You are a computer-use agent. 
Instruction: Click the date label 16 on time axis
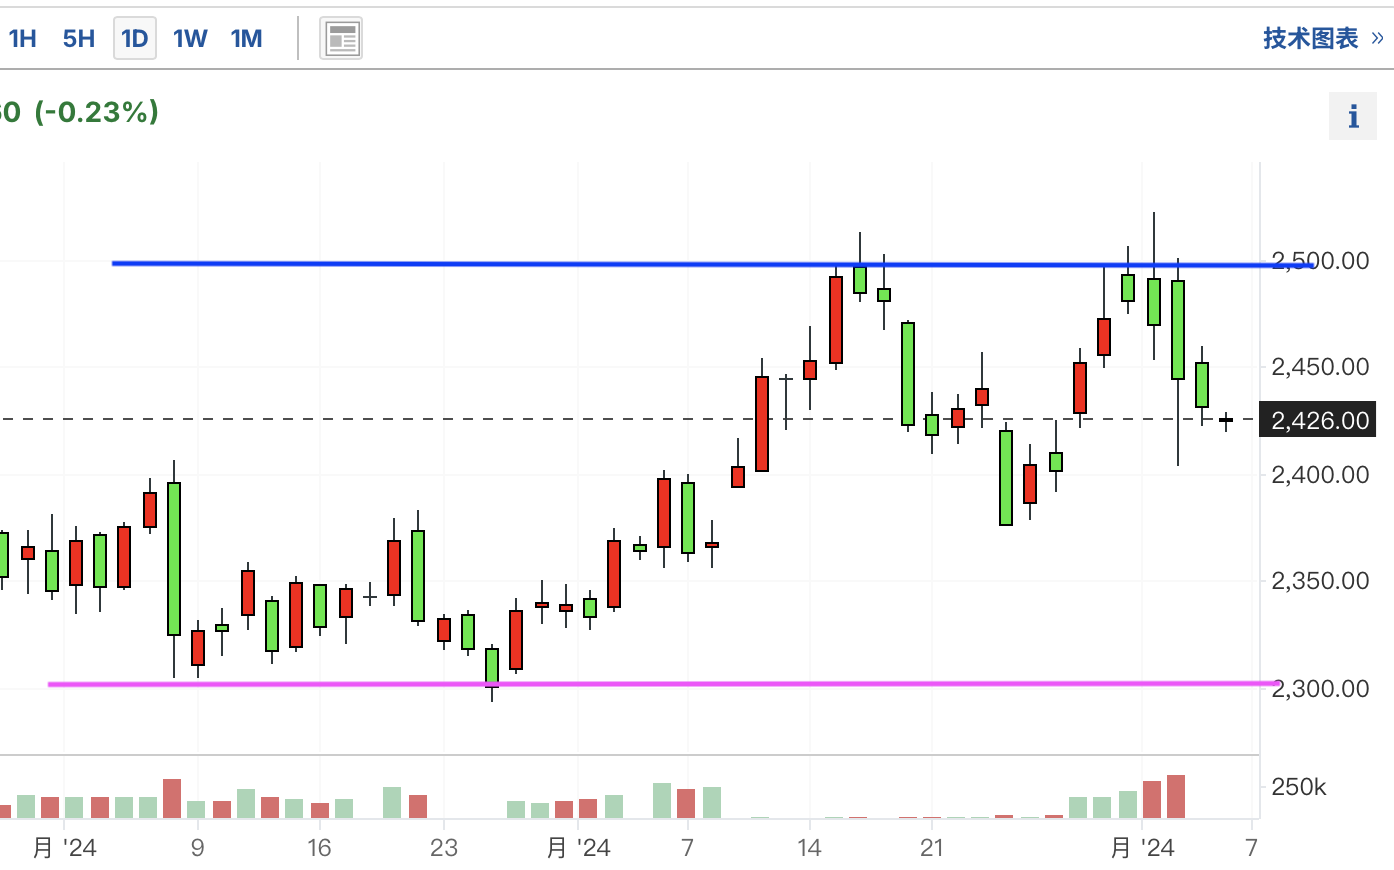point(319,848)
